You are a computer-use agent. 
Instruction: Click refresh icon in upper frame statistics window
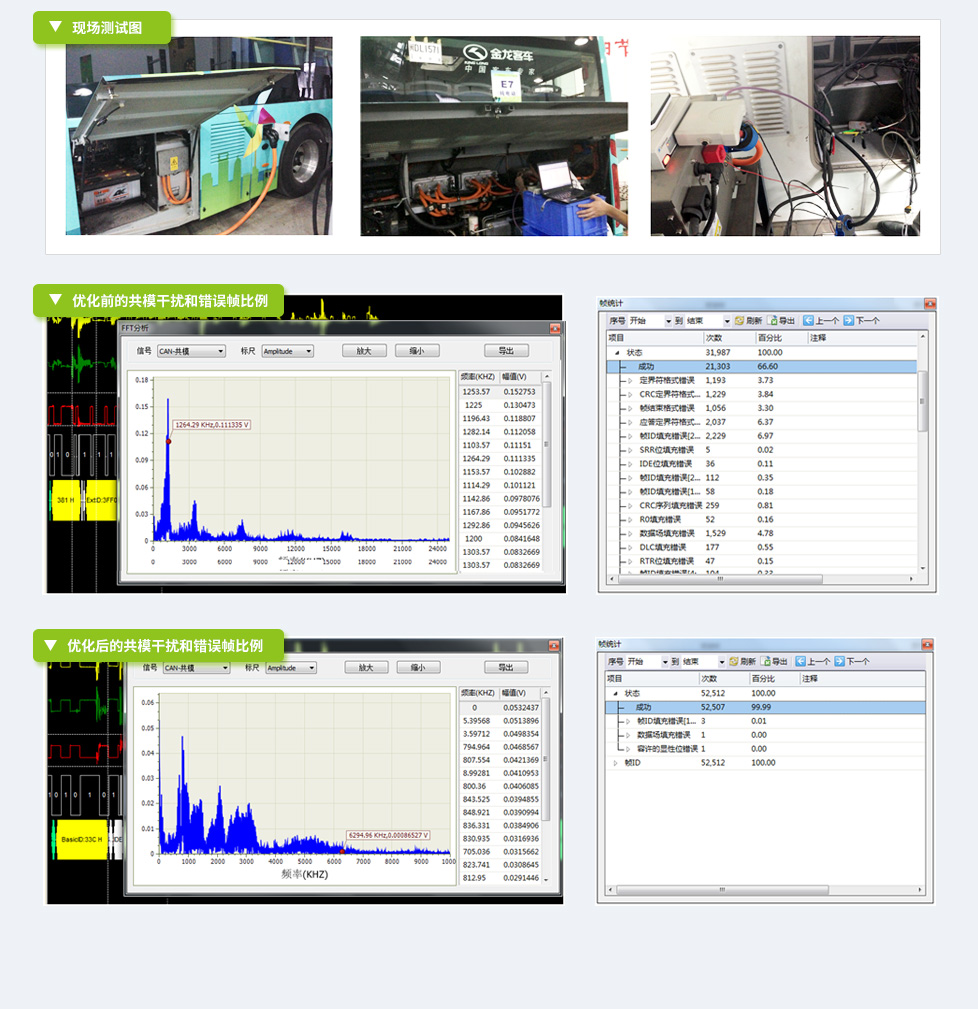coord(738,321)
